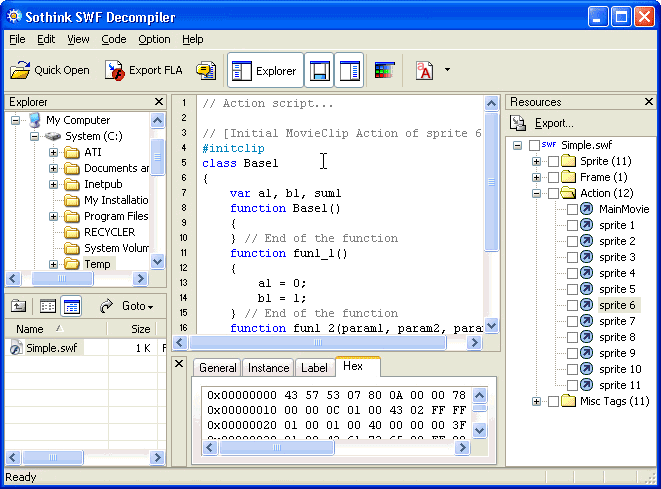Click the yellow comment notes toolbar icon
The image size is (661, 489).
(206, 70)
